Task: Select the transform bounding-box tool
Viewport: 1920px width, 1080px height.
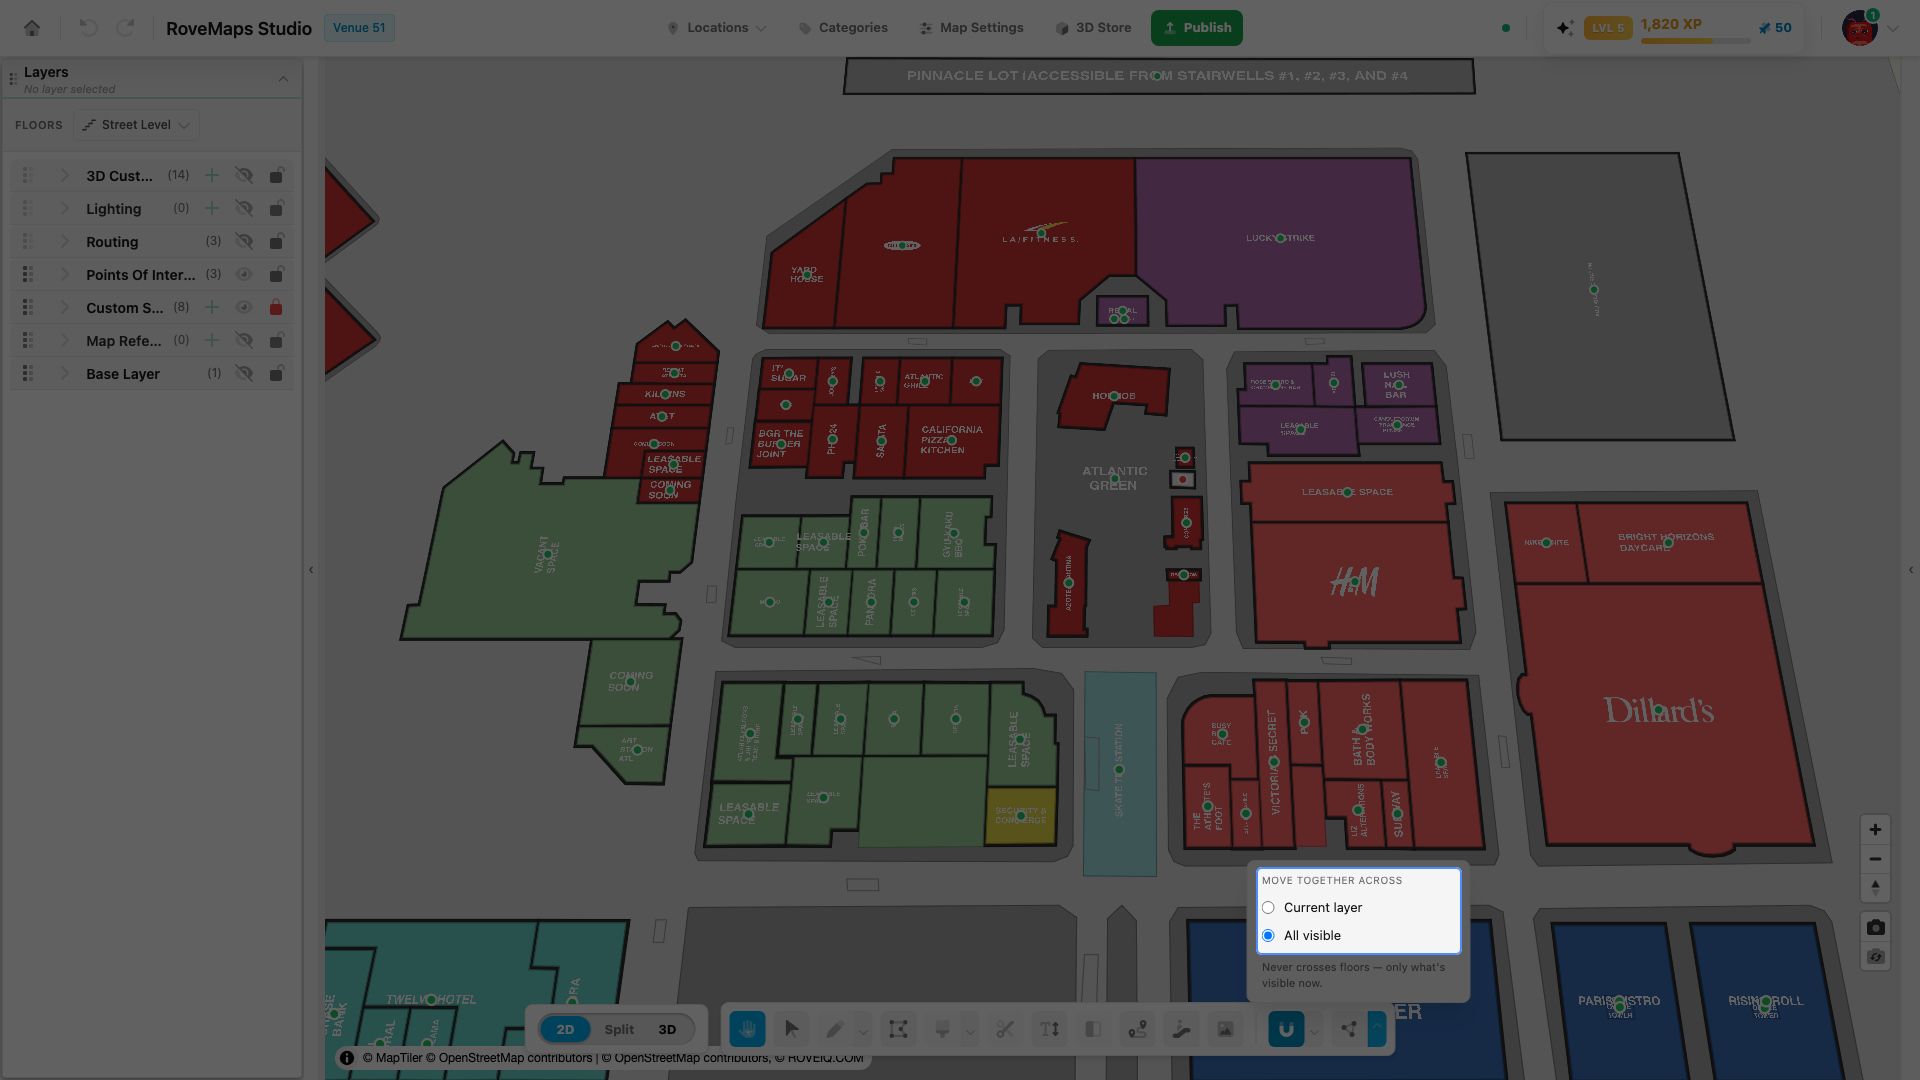Action: tap(898, 1029)
